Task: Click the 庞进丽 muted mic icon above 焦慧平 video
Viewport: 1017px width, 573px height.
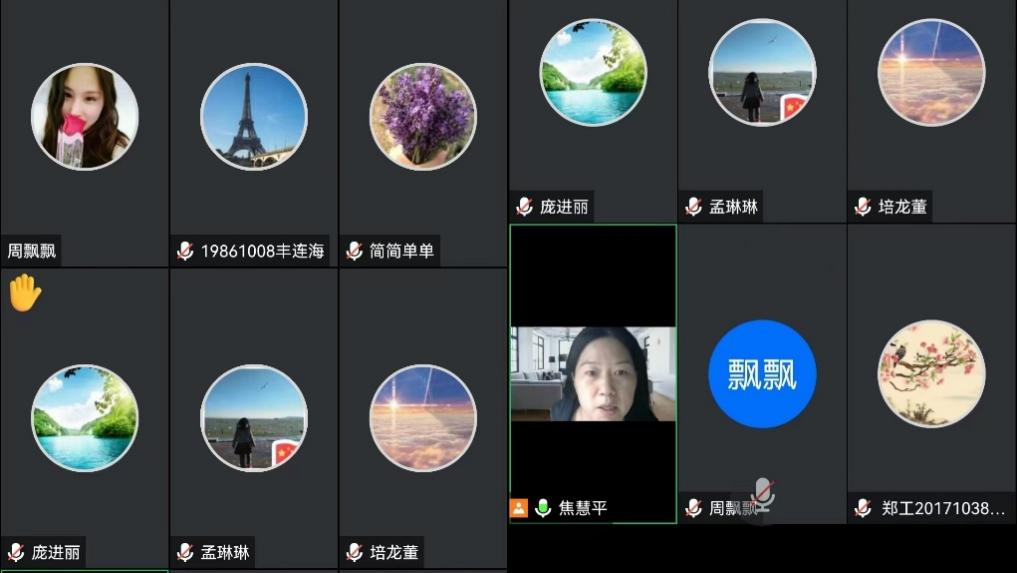Action: click(524, 206)
